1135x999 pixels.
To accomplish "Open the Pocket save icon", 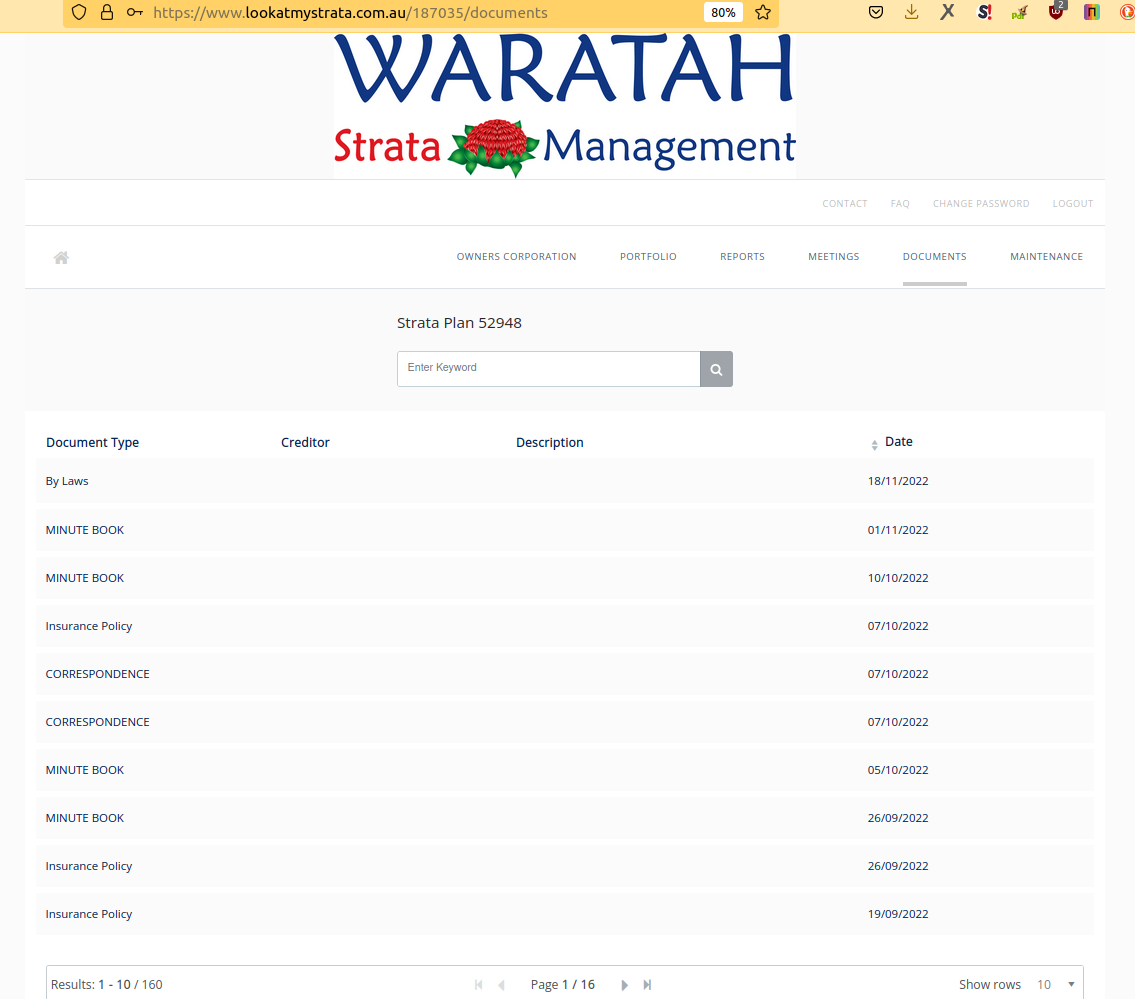I will point(876,13).
